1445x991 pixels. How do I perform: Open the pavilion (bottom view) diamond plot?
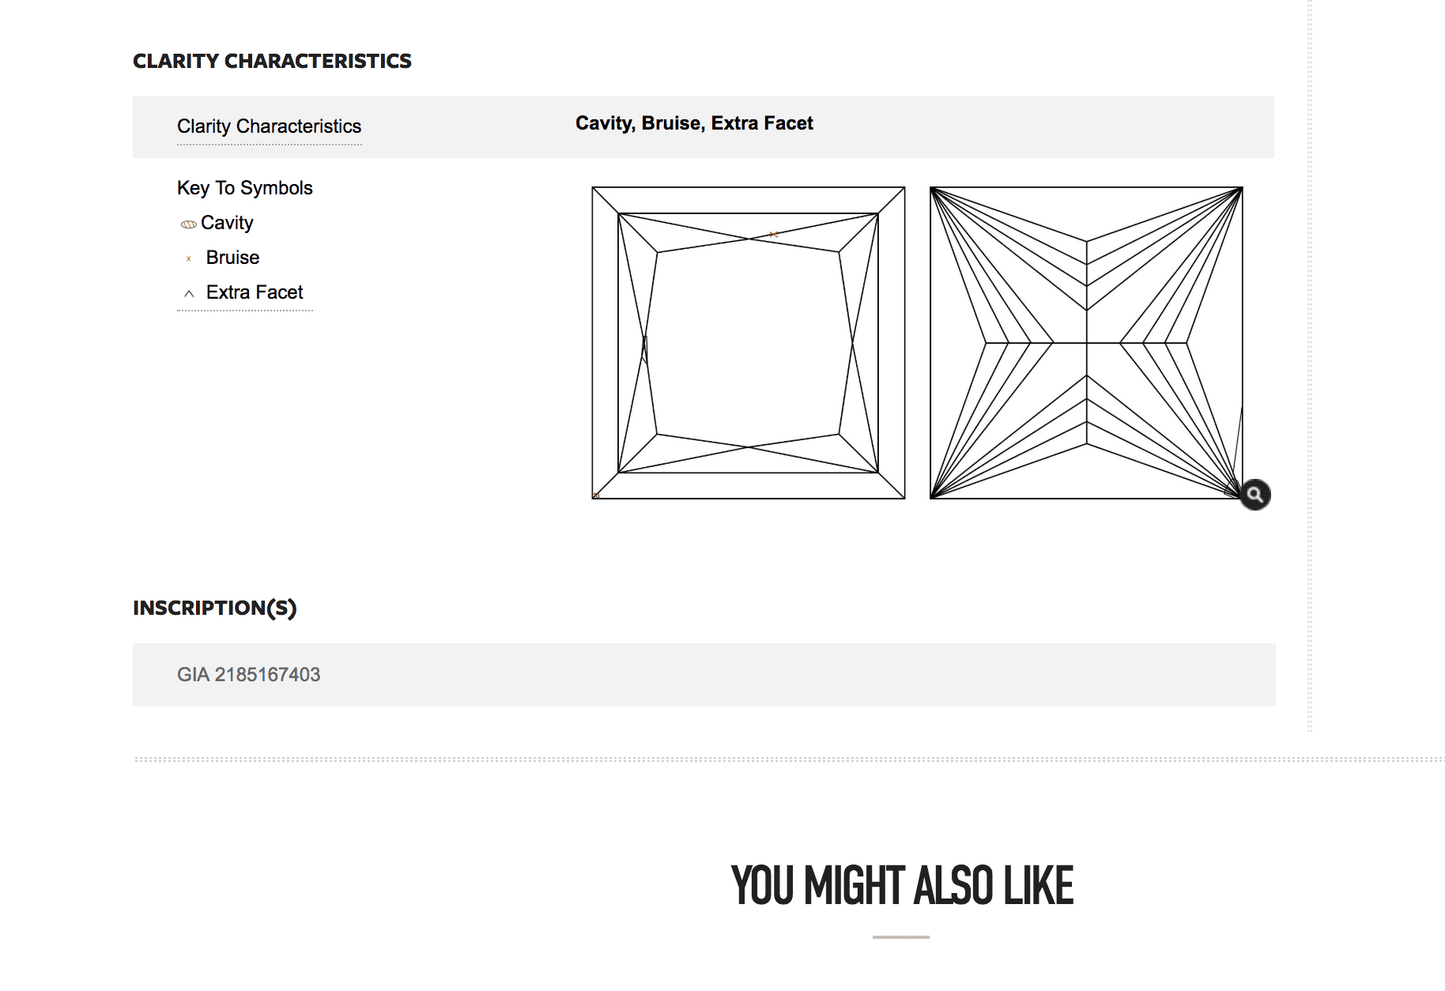(x=1086, y=343)
